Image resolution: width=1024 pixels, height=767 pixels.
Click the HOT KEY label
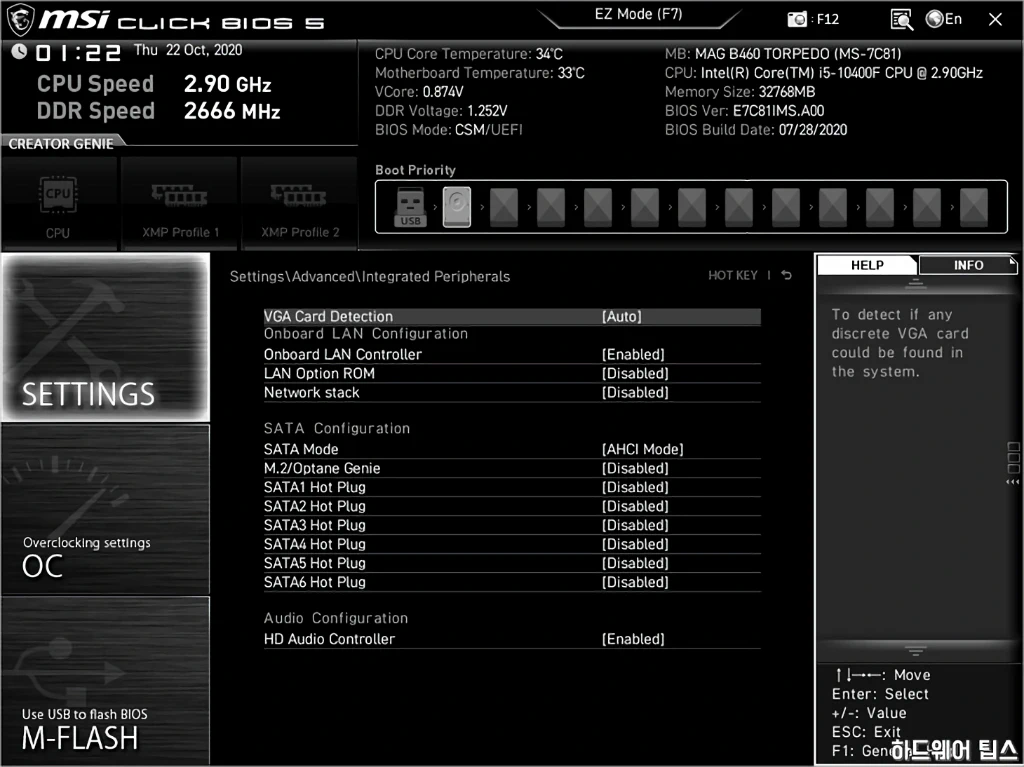point(733,276)
